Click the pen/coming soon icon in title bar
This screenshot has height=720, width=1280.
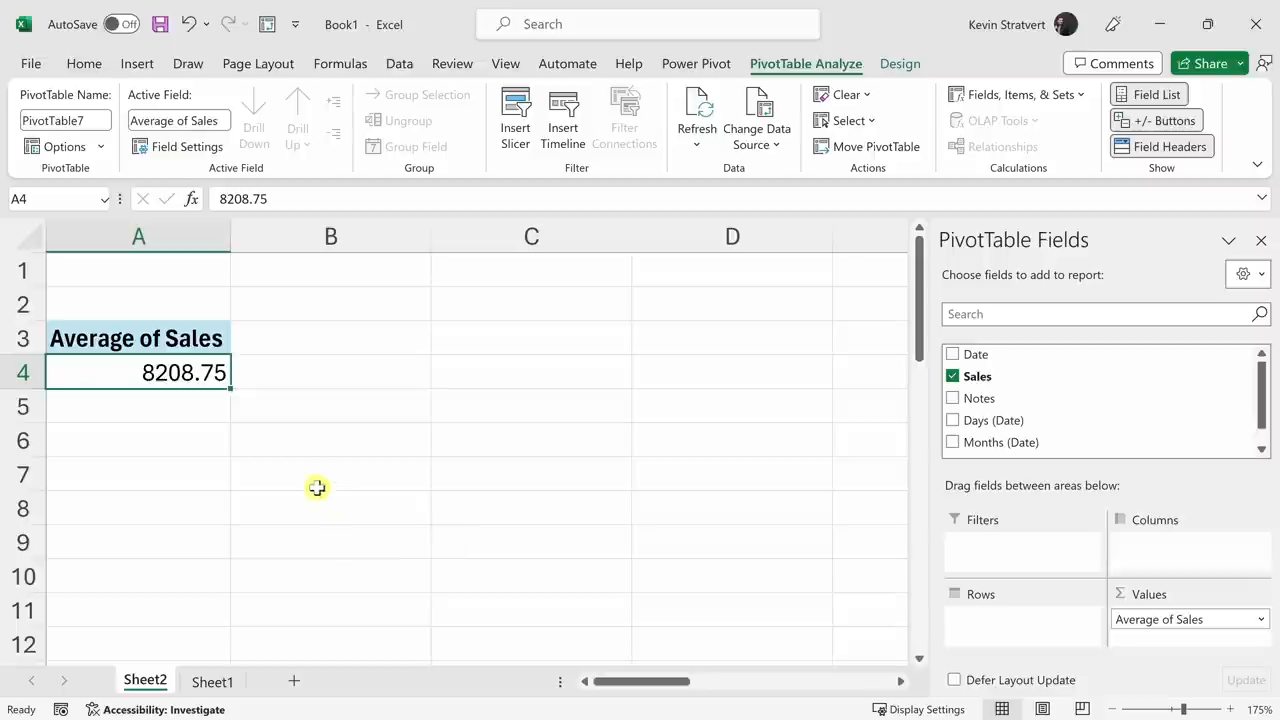click(x=1114, y=24)
